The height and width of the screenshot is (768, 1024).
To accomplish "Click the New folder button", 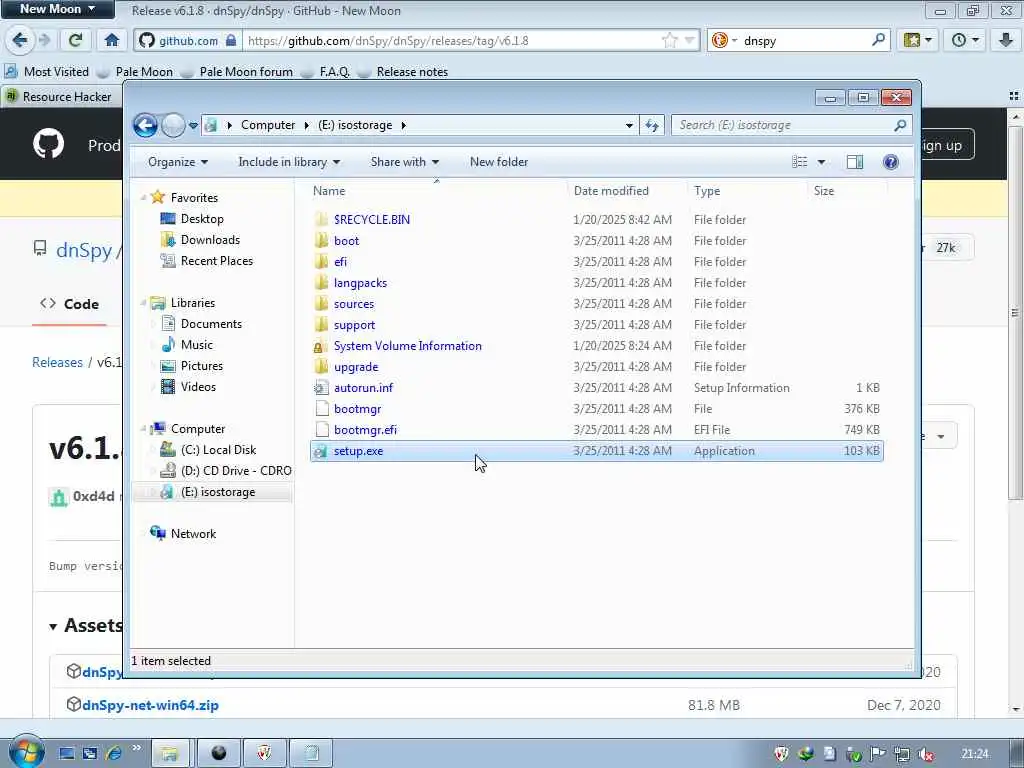I will [499, 162].
